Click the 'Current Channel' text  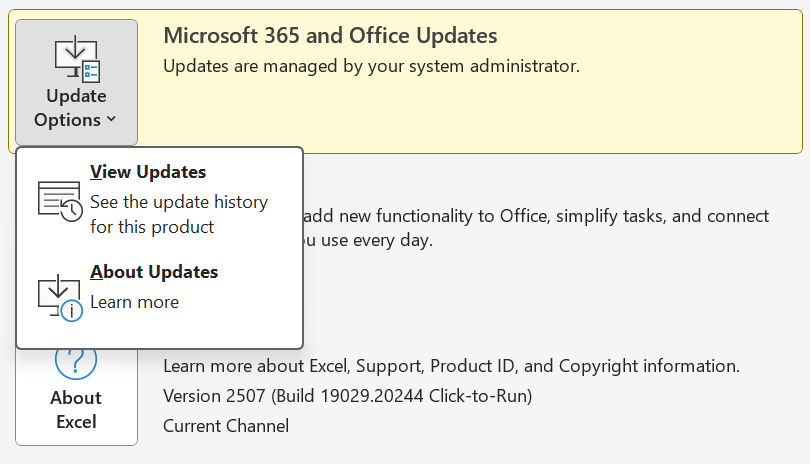point(226,426)
